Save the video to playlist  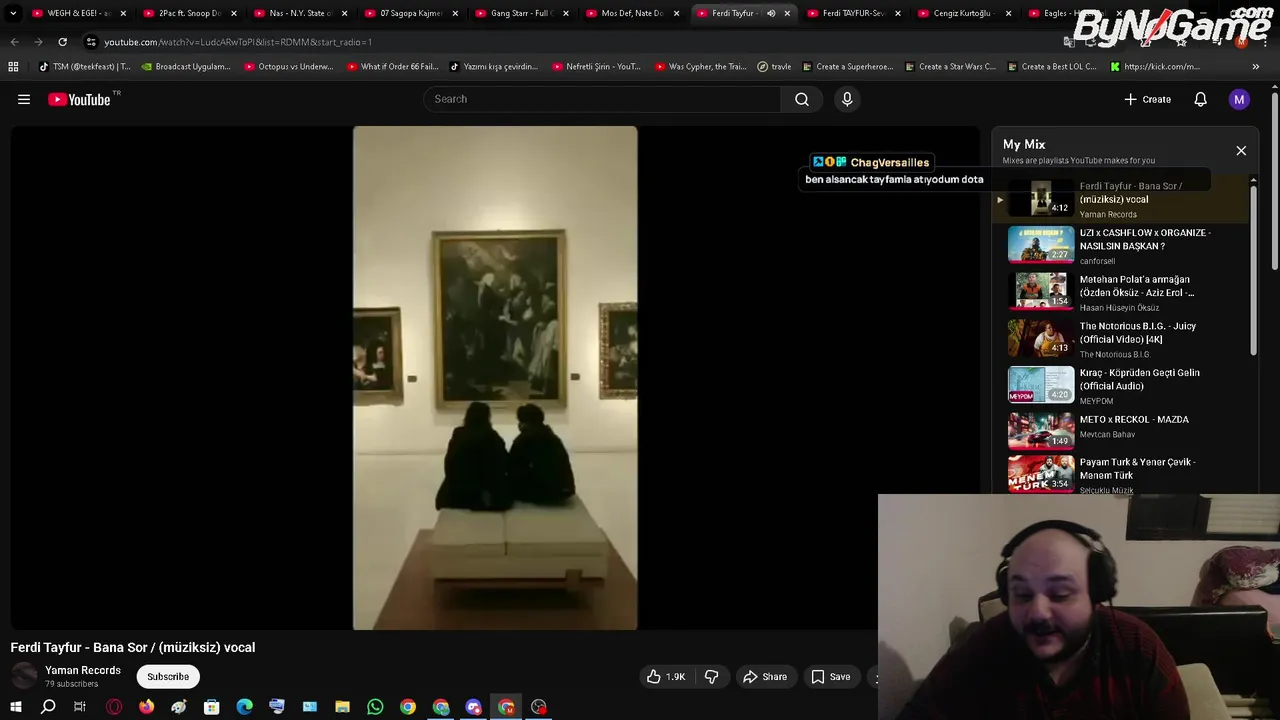coord(830,677)
